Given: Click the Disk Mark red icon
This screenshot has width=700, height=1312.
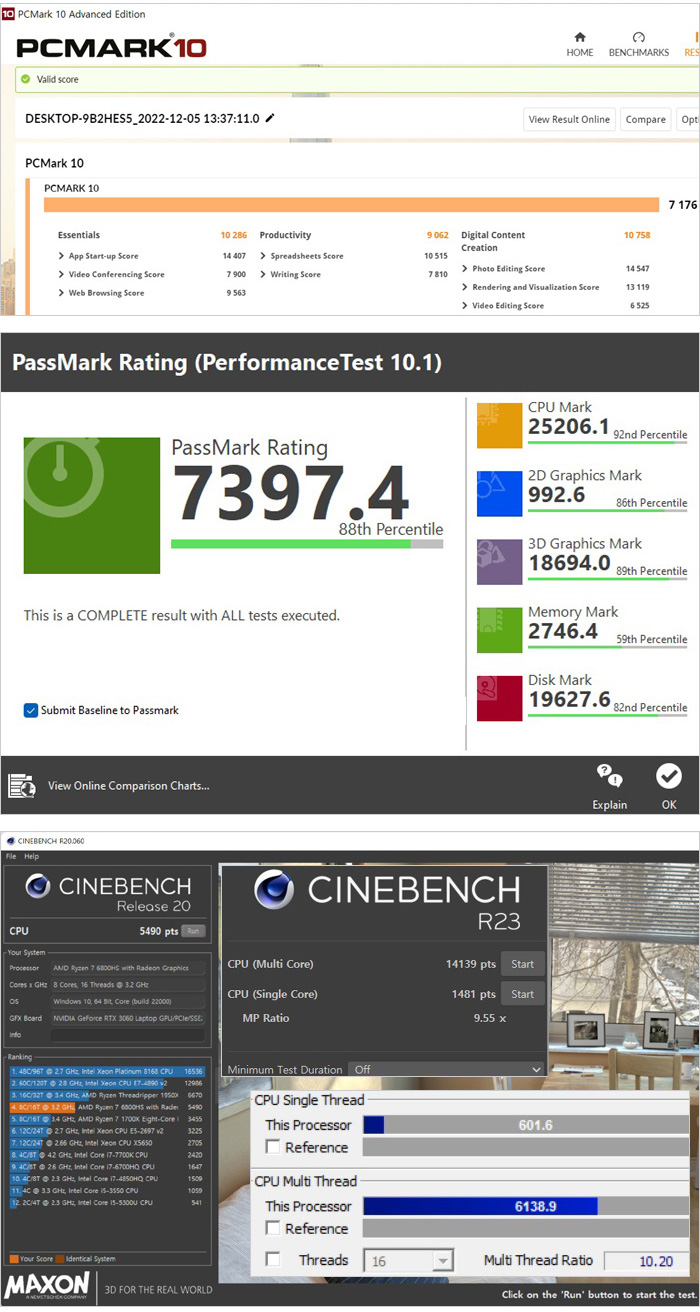Looking at the screenshot, I should 499,698.
